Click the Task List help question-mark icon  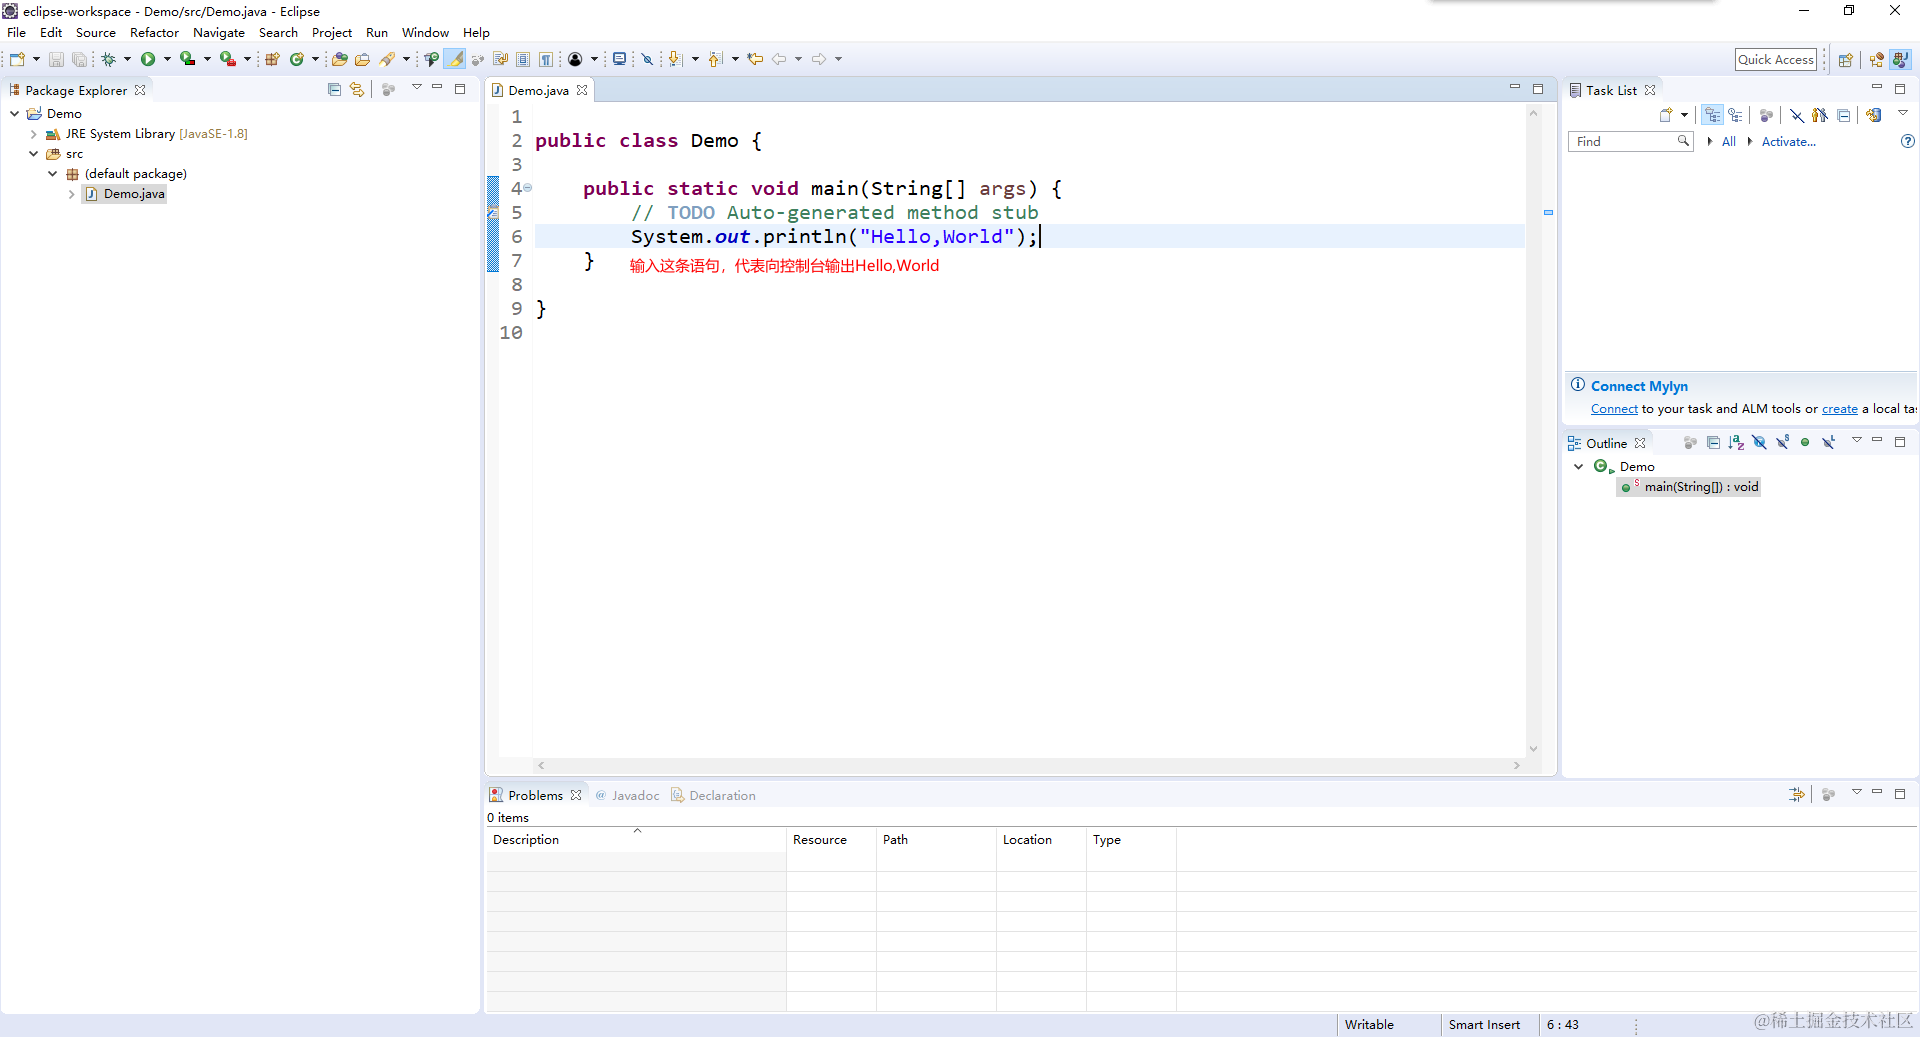tap(1908, 141)
